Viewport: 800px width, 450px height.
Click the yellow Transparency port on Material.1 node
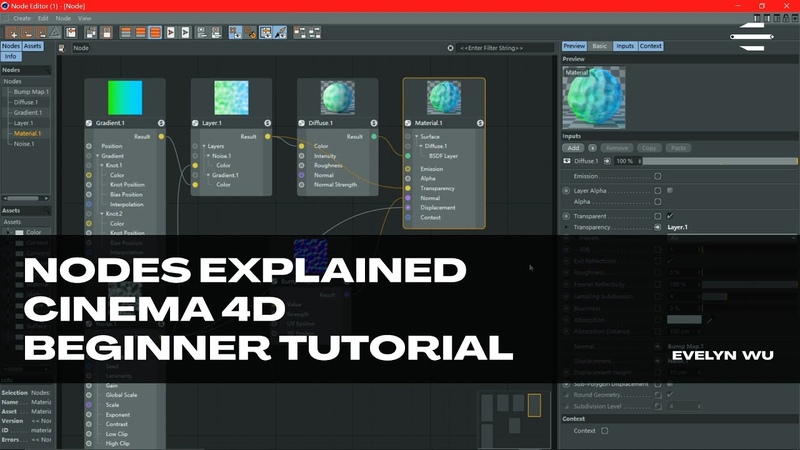point(408,188)
